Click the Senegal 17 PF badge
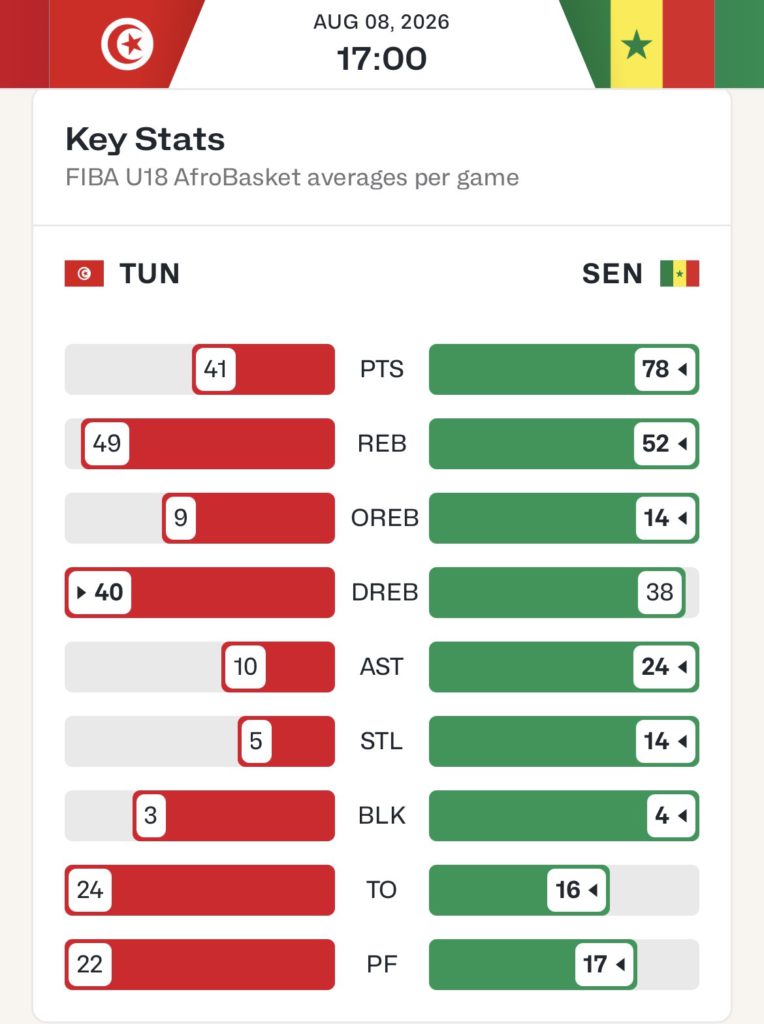Screen dimensions: 764x1024 [x=604, y=964]
